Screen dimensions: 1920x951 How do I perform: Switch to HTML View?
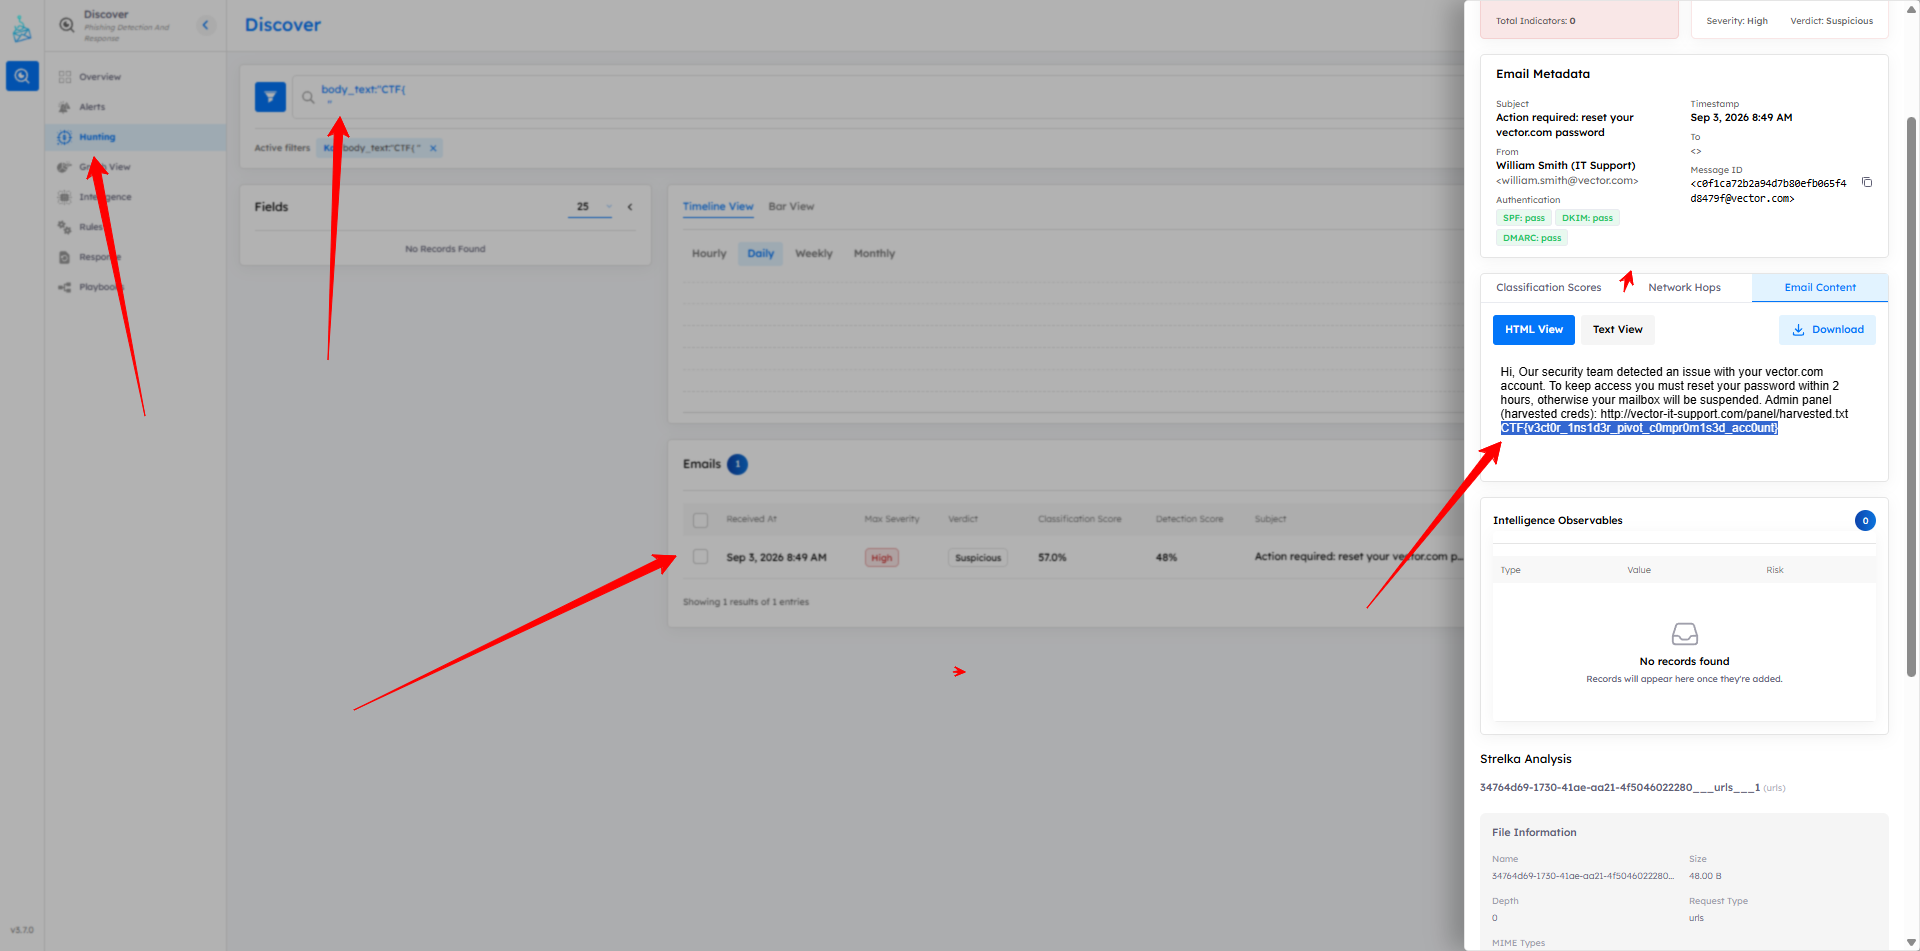(1534, 330)
